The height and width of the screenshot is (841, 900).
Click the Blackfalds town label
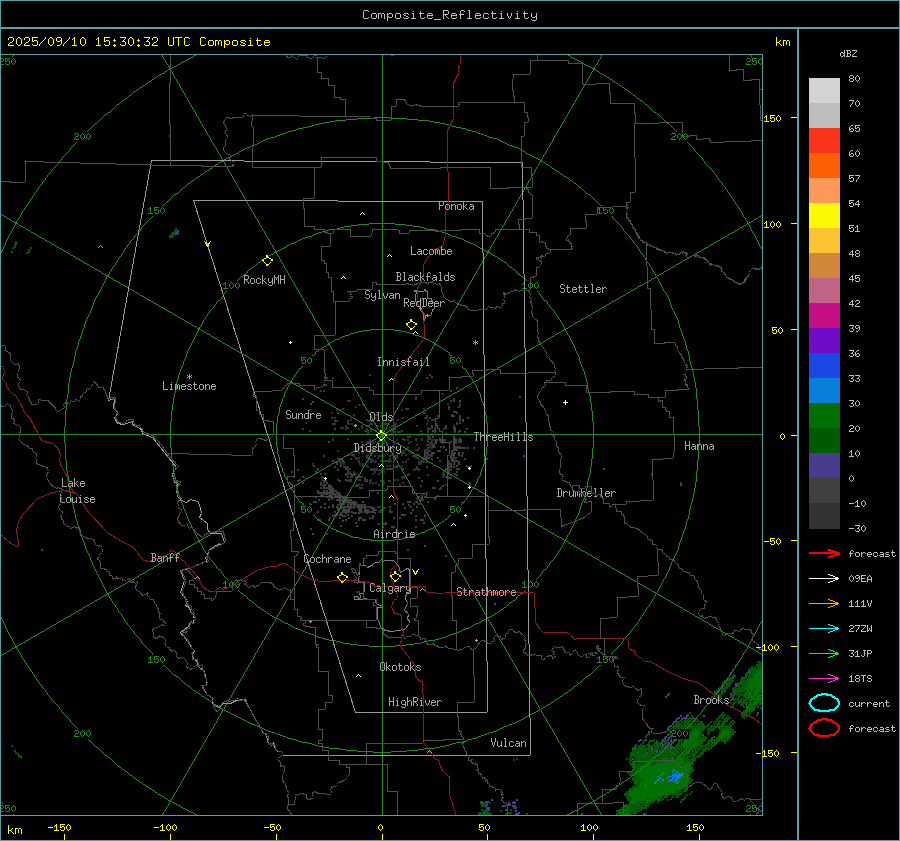[425, 277]
